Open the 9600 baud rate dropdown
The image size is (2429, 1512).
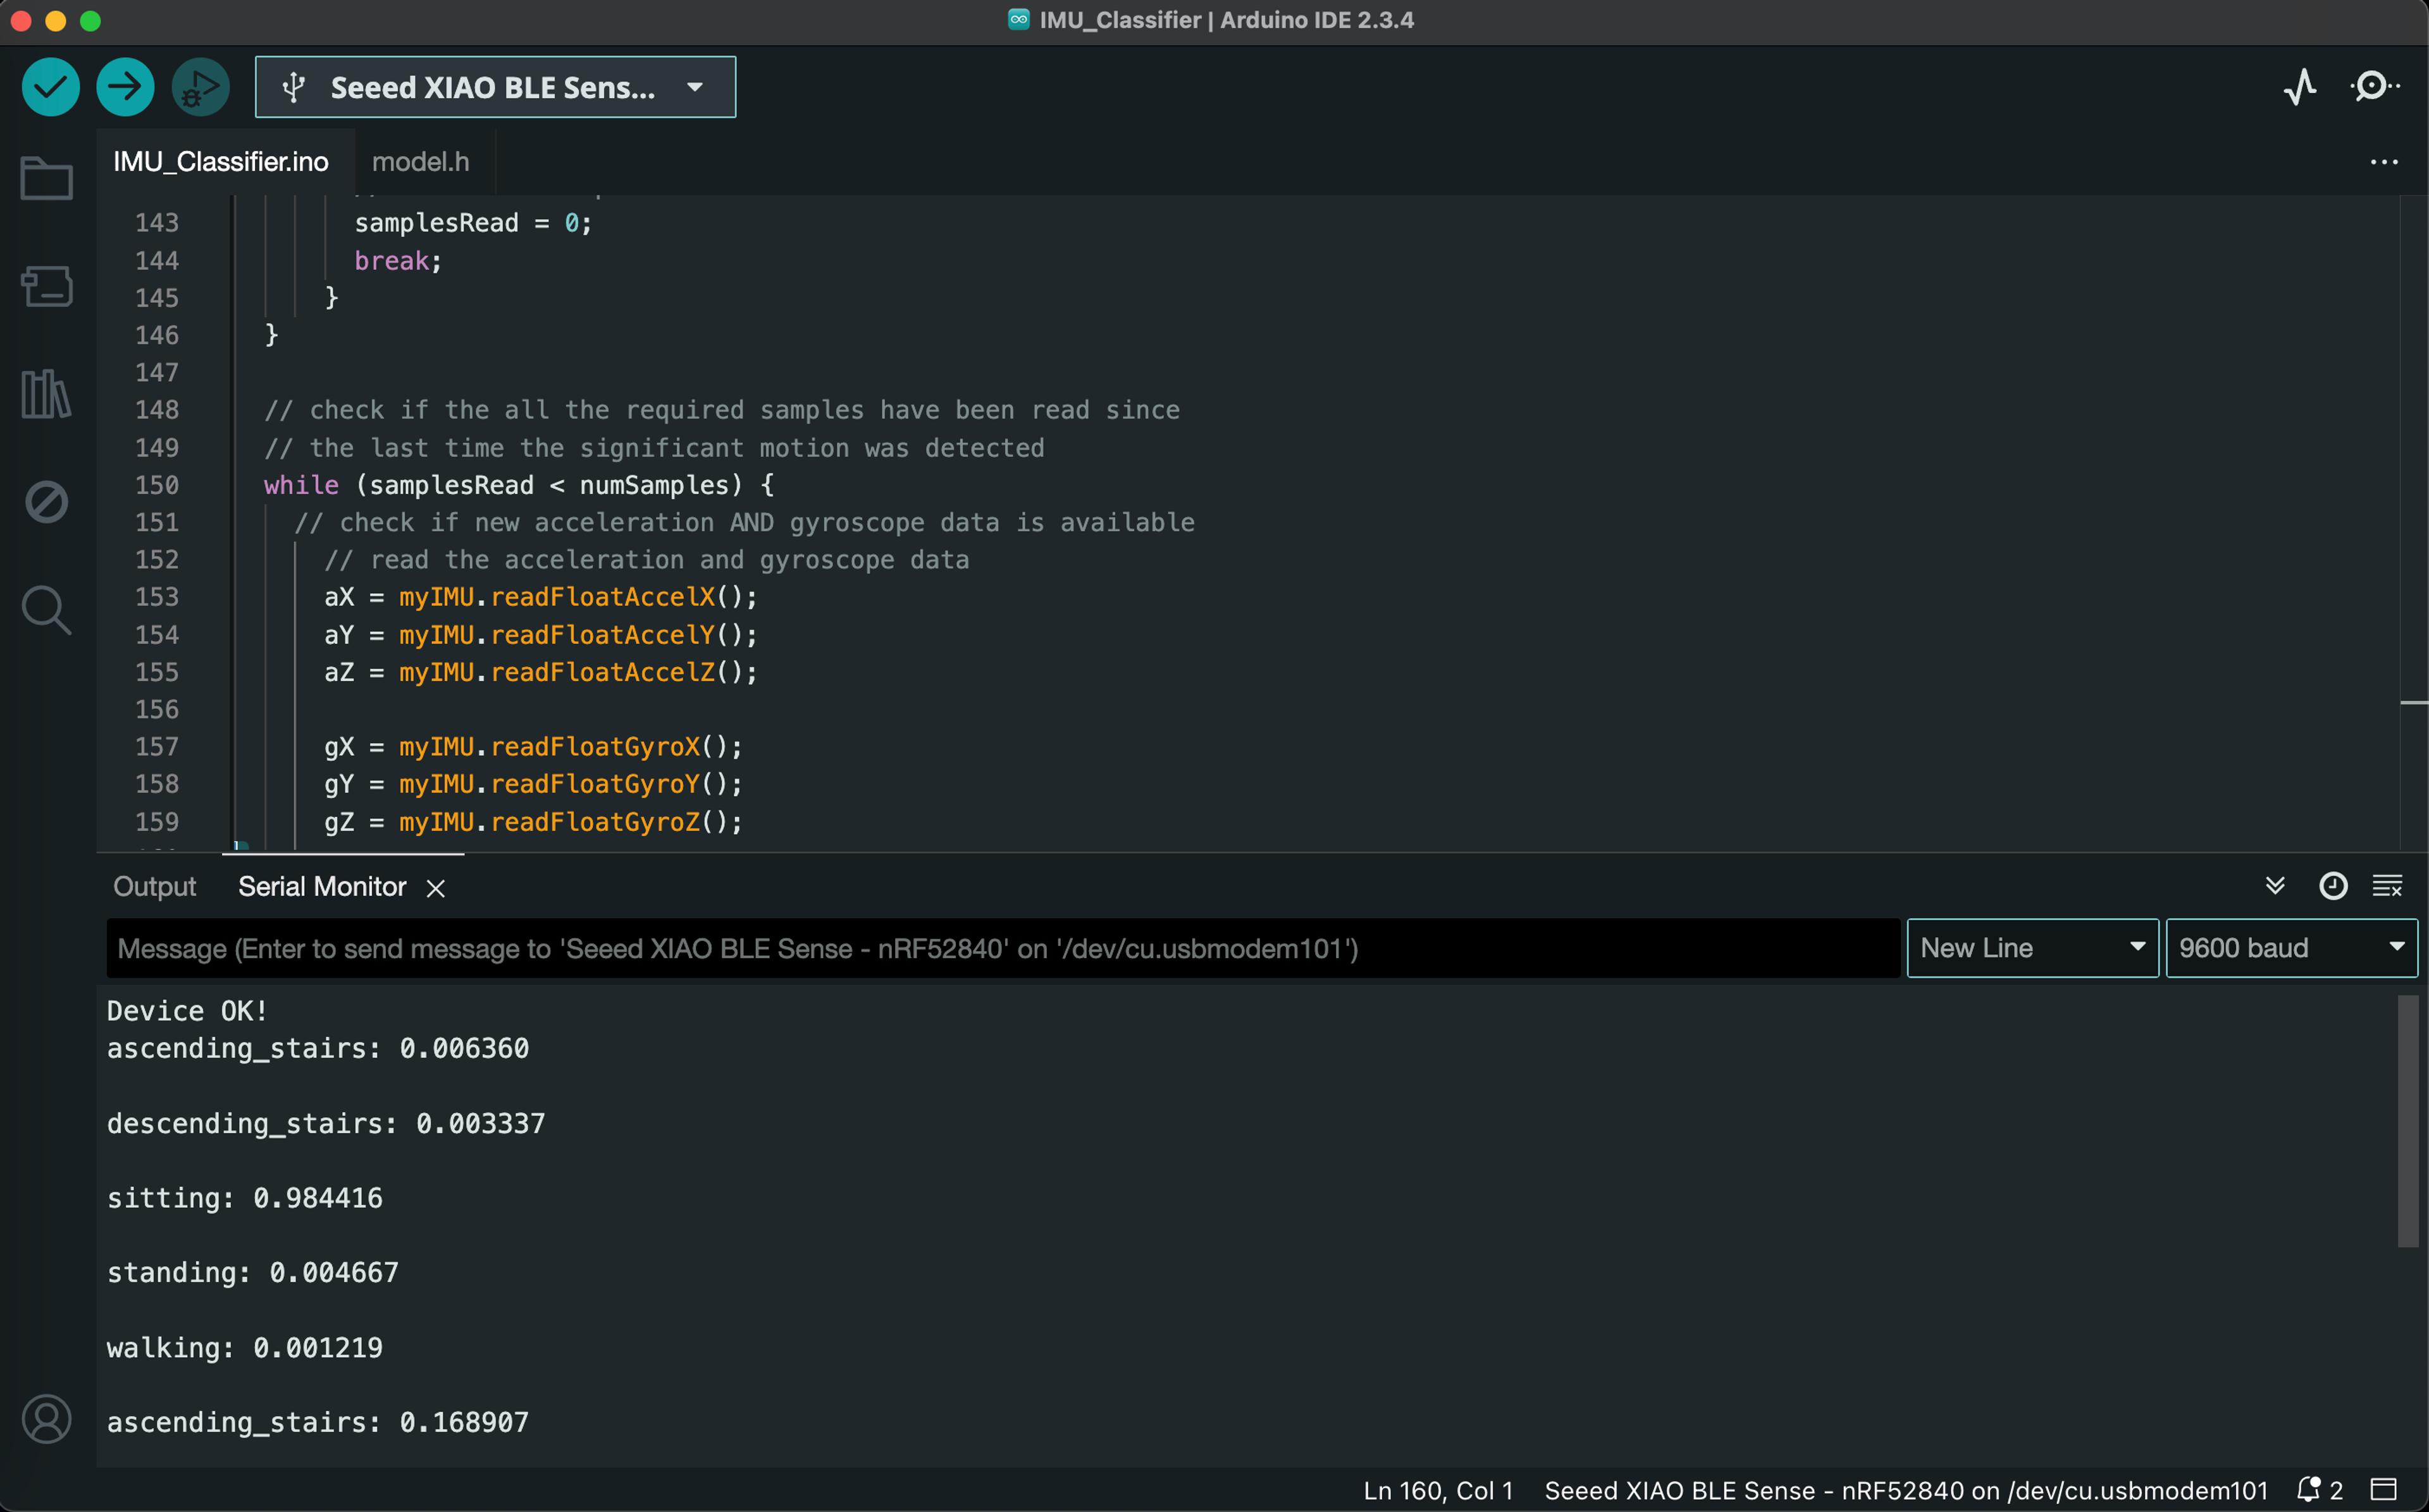point(2290,948)
